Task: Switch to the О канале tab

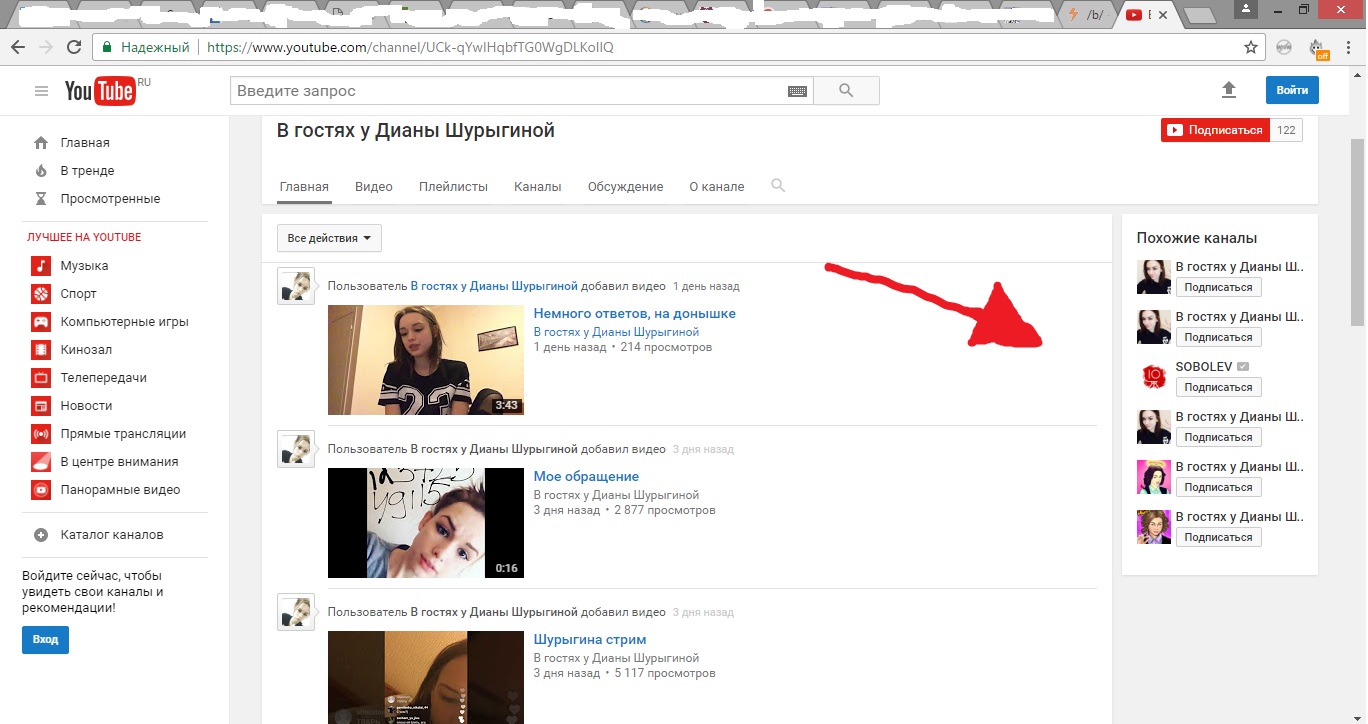Action: (717, 187)
